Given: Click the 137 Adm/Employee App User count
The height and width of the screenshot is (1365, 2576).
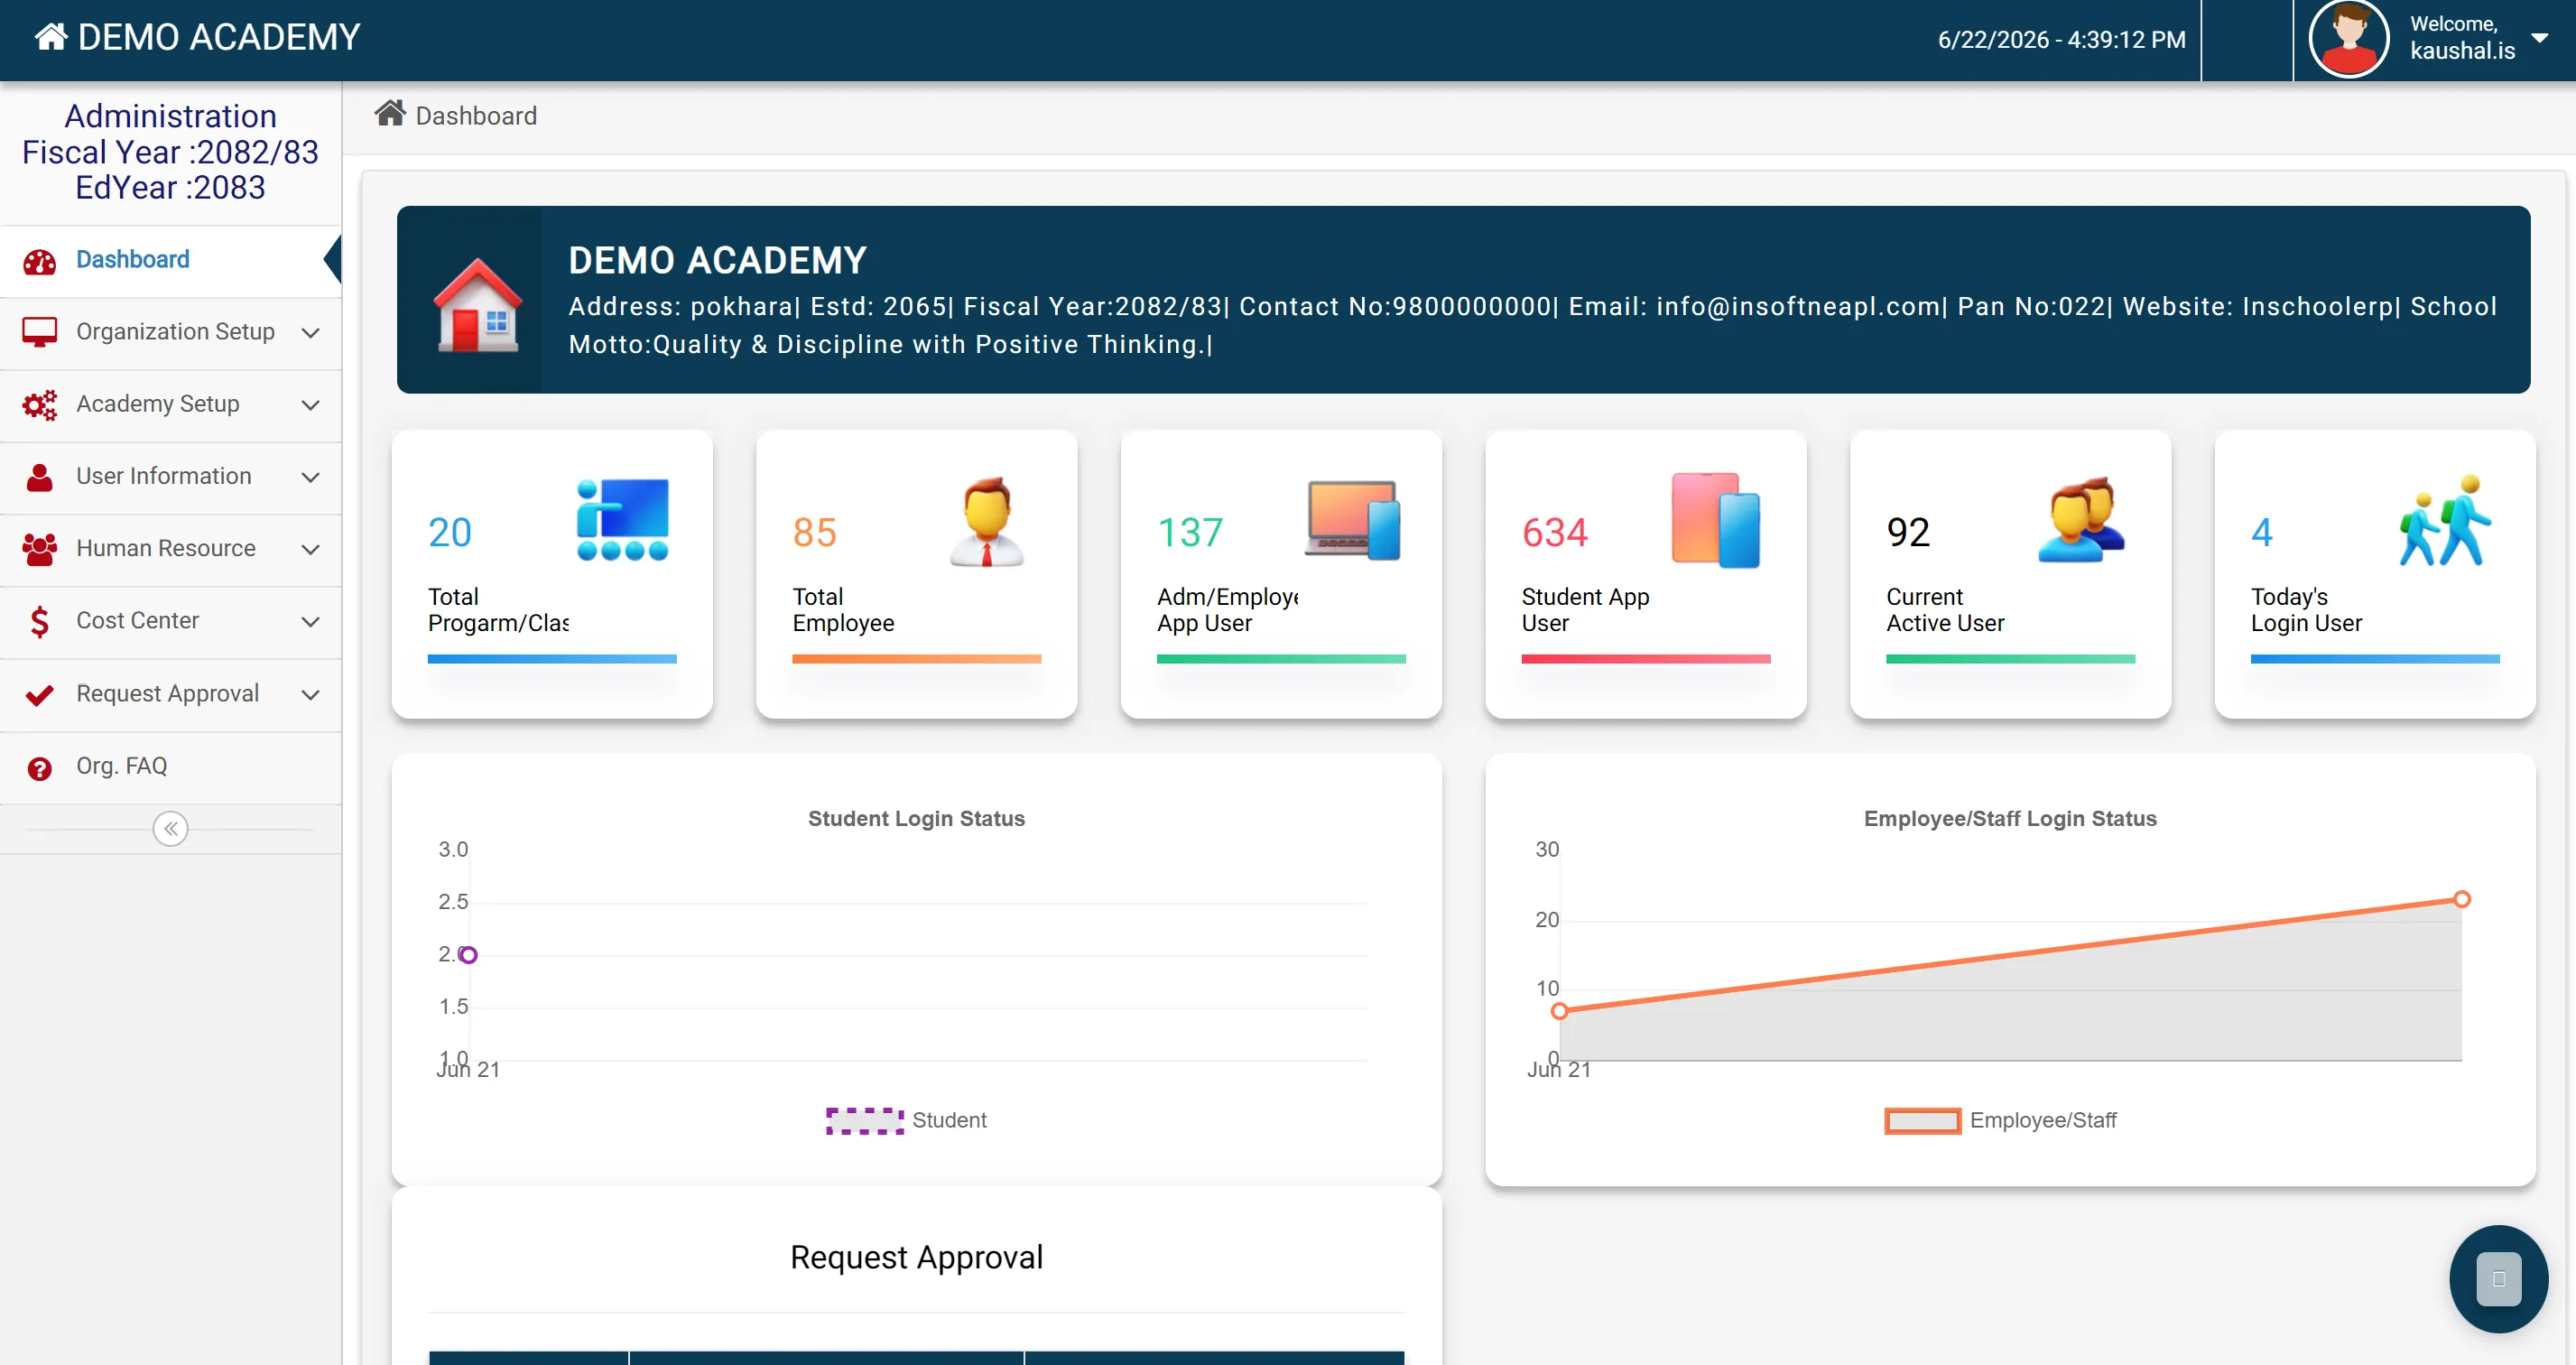Looking at the screenshot, I should [x=1190, y=532].
